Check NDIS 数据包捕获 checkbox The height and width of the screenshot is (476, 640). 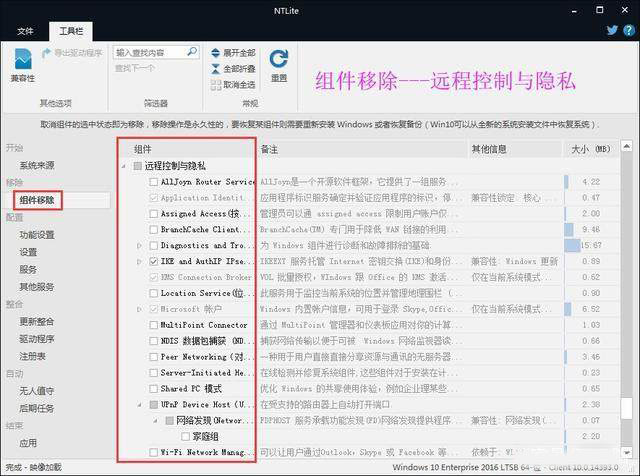point(153,341)
